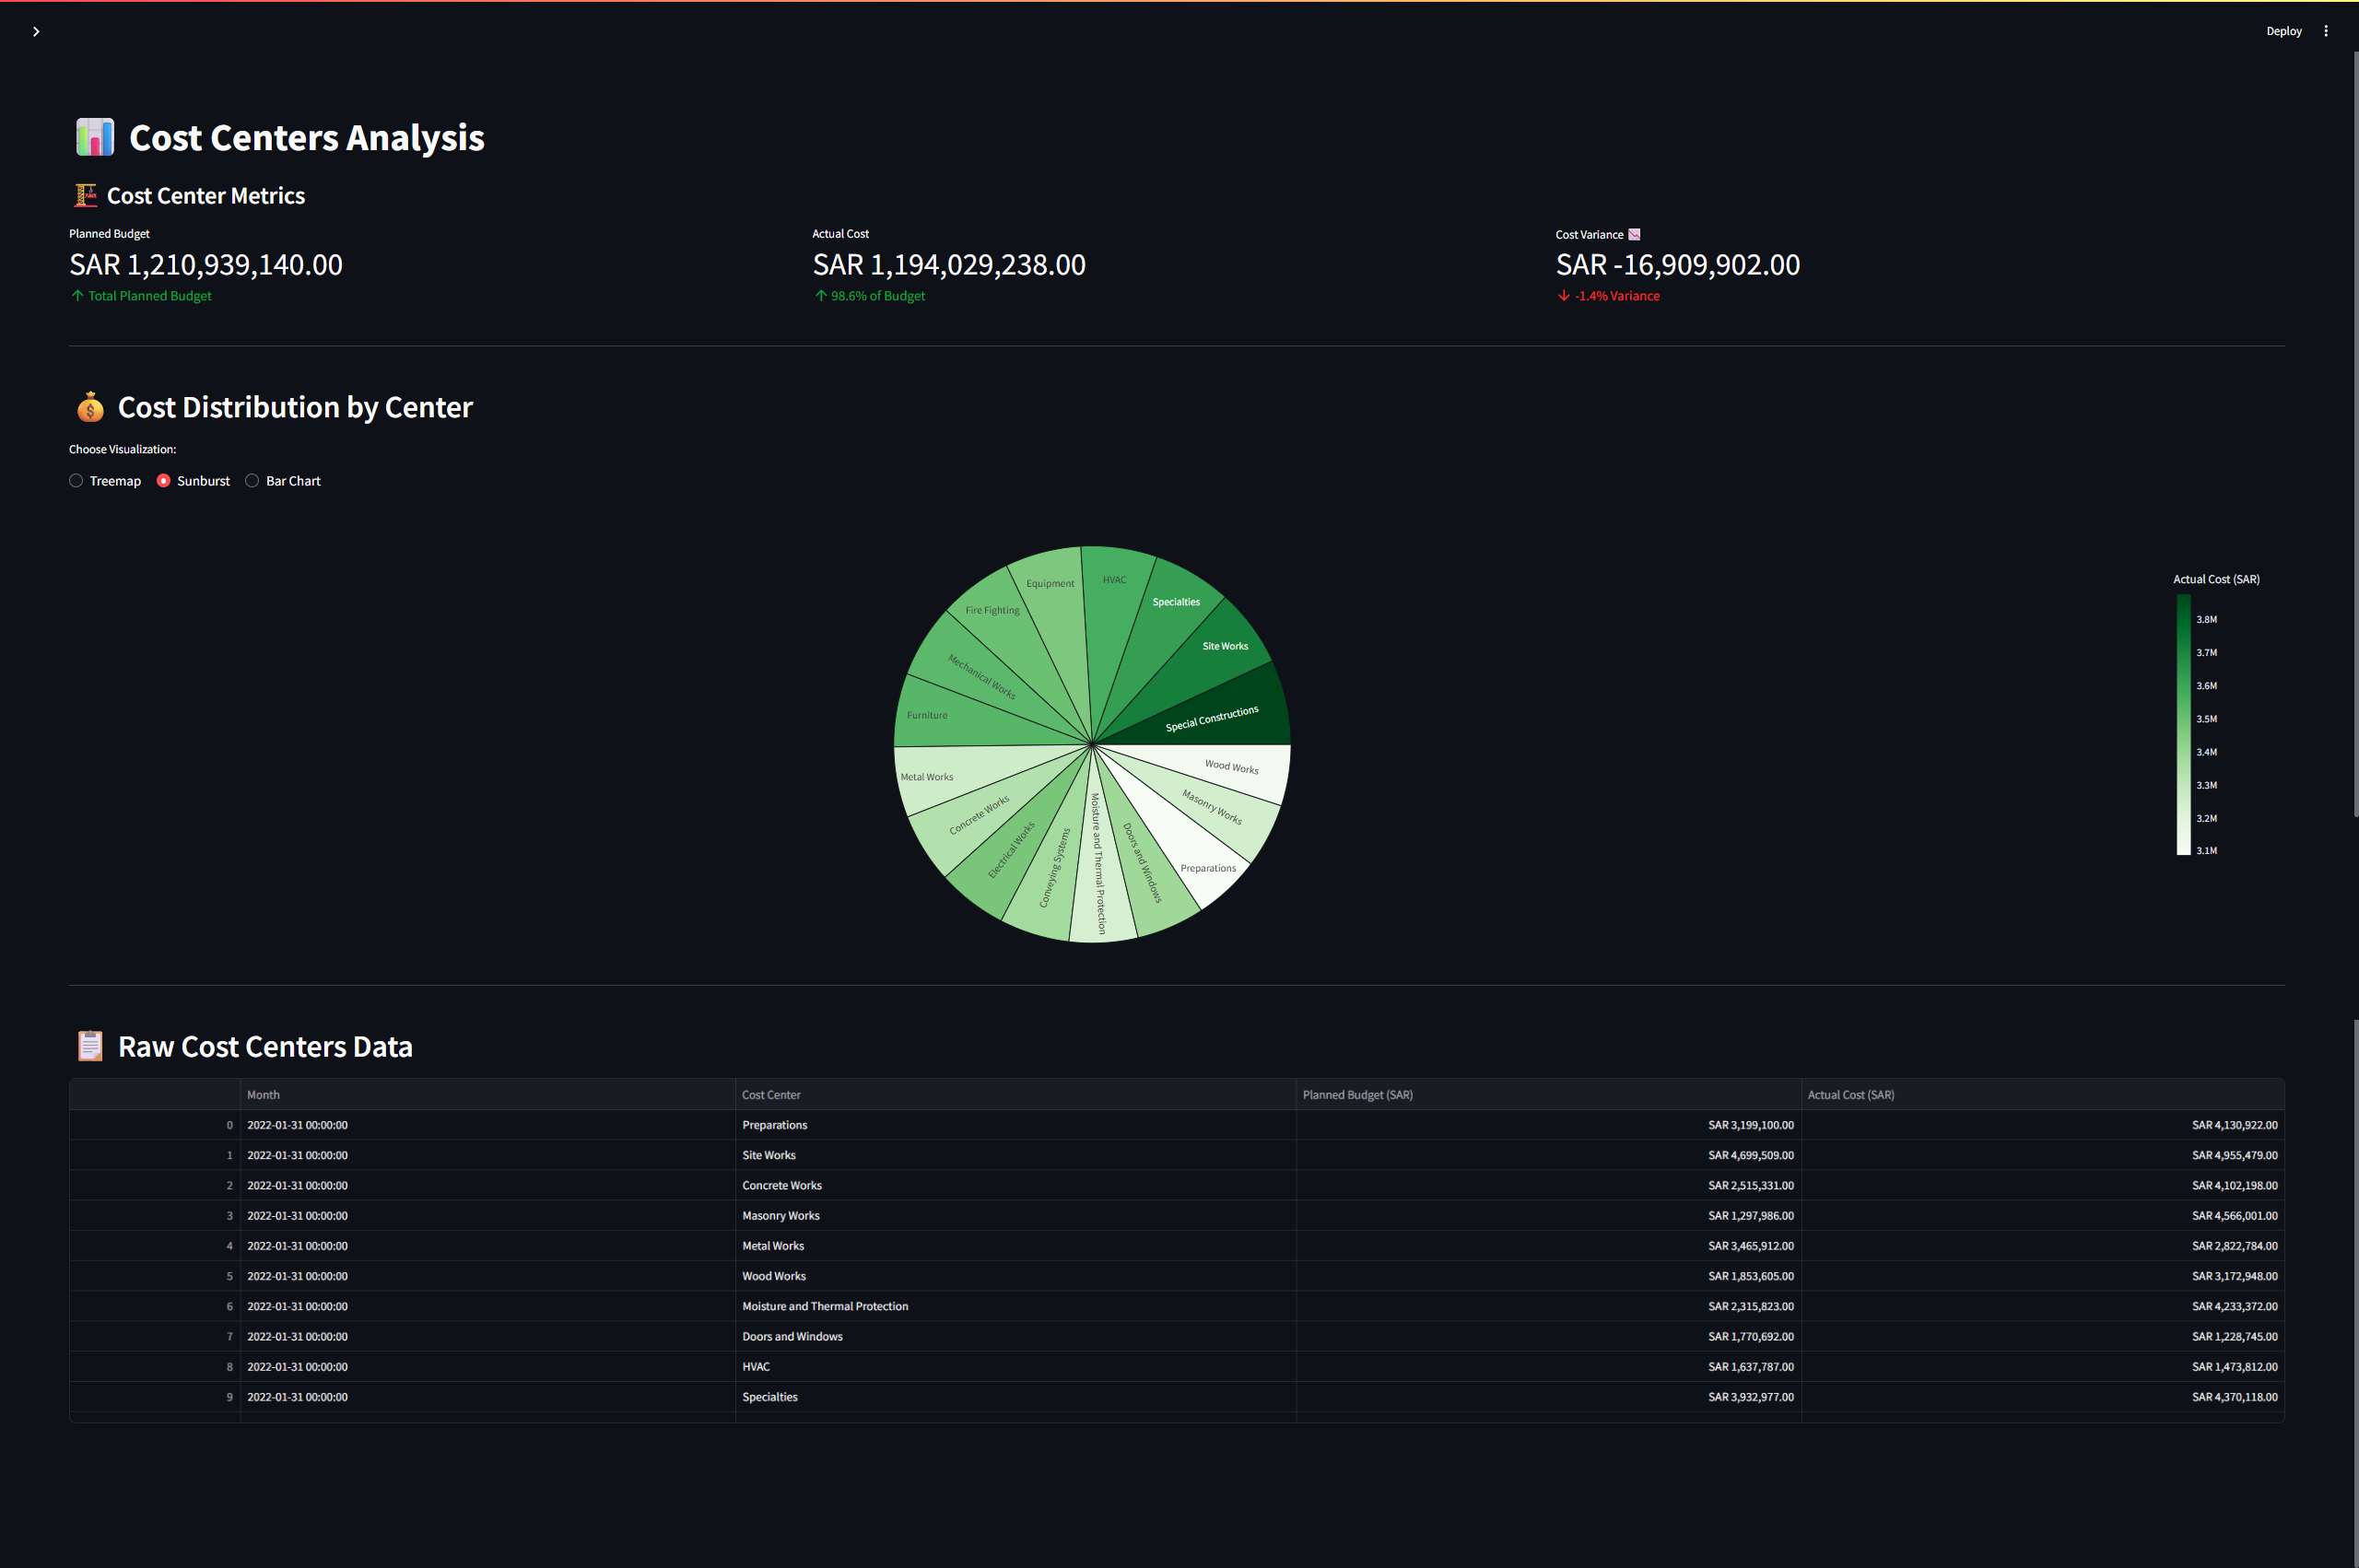Click the Actual Cost (SAR) color scale bar
Image resolution: width=2359 pixels, height=1568 pixels.
pyautogui.click(x=2184, y=725)
